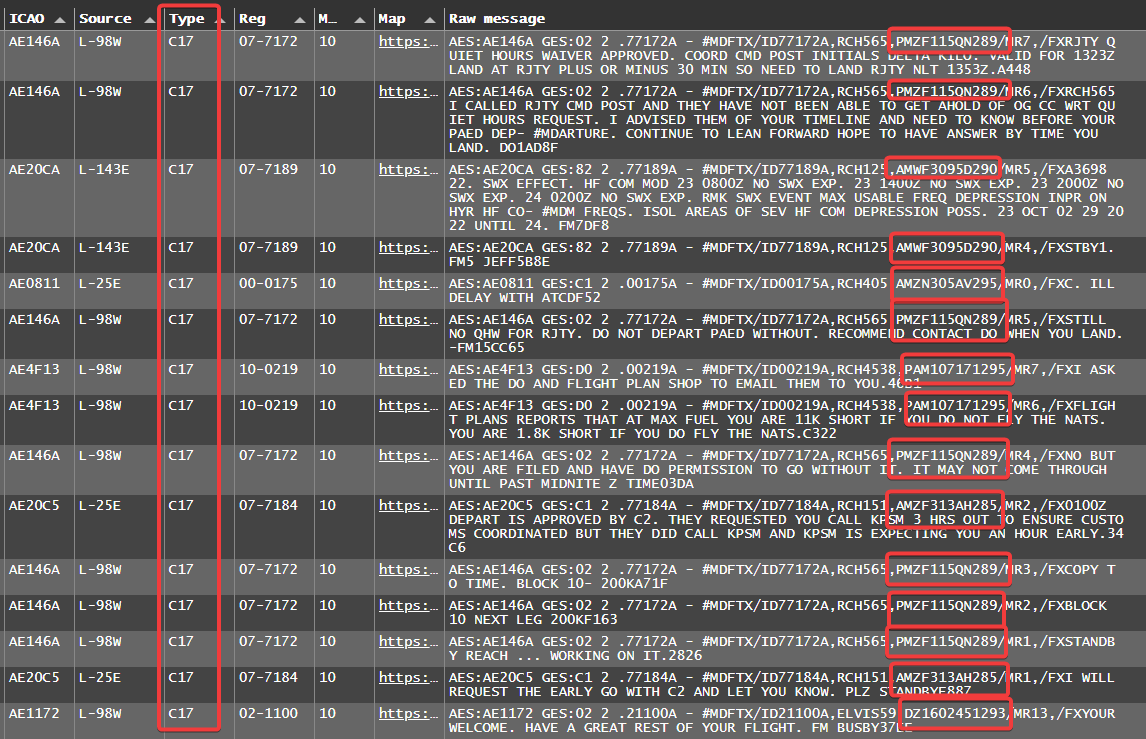Select the AE1172 ICAO cell

(34, 713)
